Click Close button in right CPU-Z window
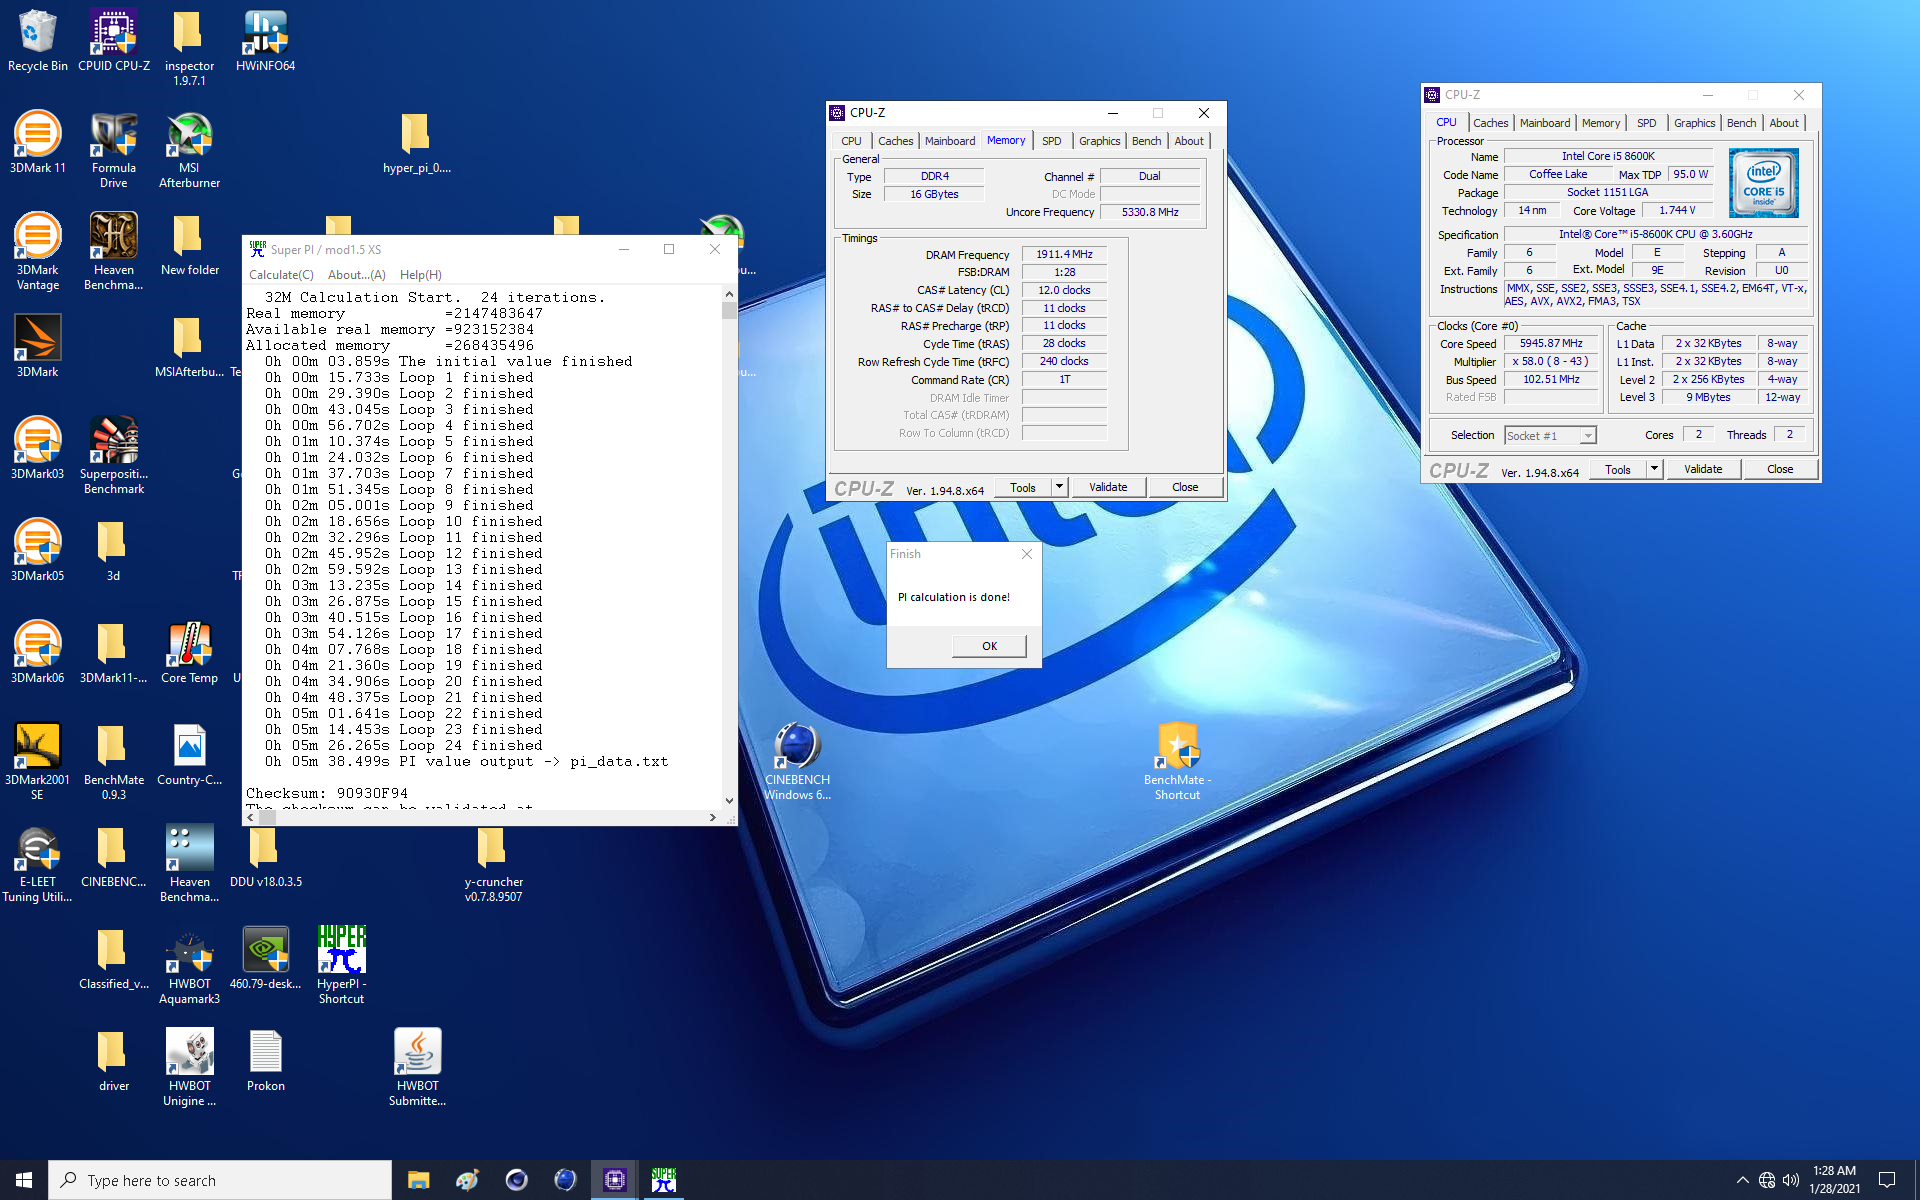This screenshot has width=1920, height=1200. click(1780, 469)
